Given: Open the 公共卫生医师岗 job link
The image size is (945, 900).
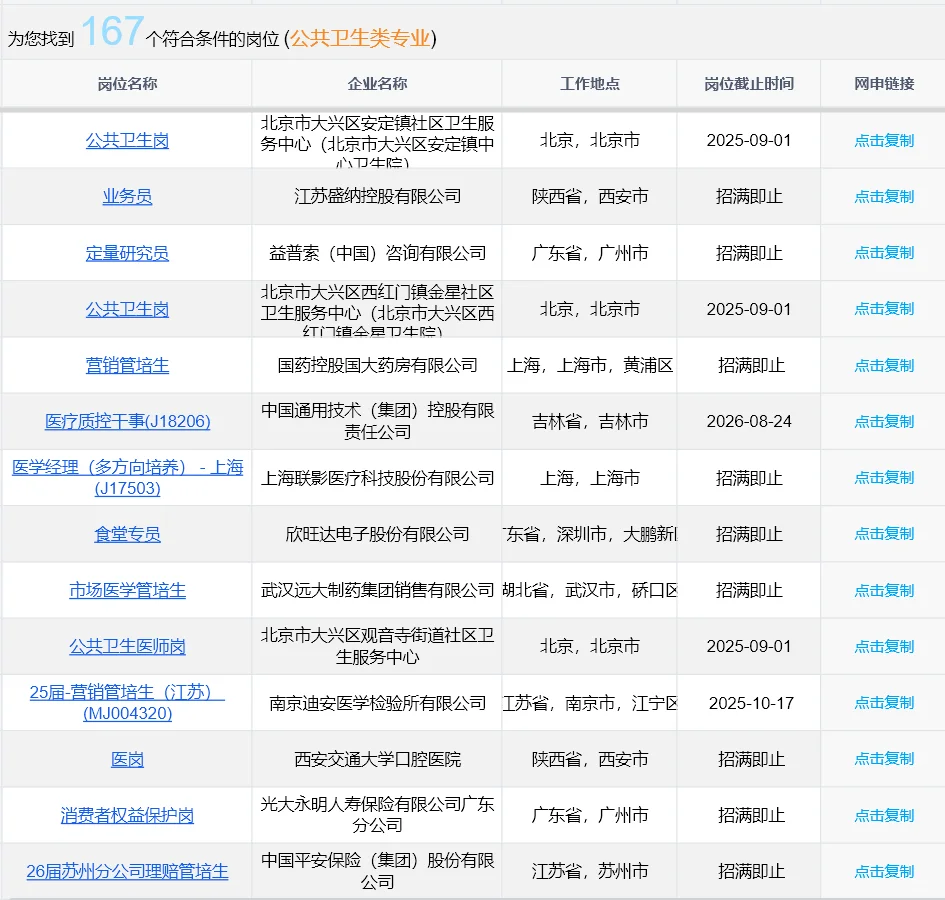Looking at the screenshot, I should click(x=127, y=646).
